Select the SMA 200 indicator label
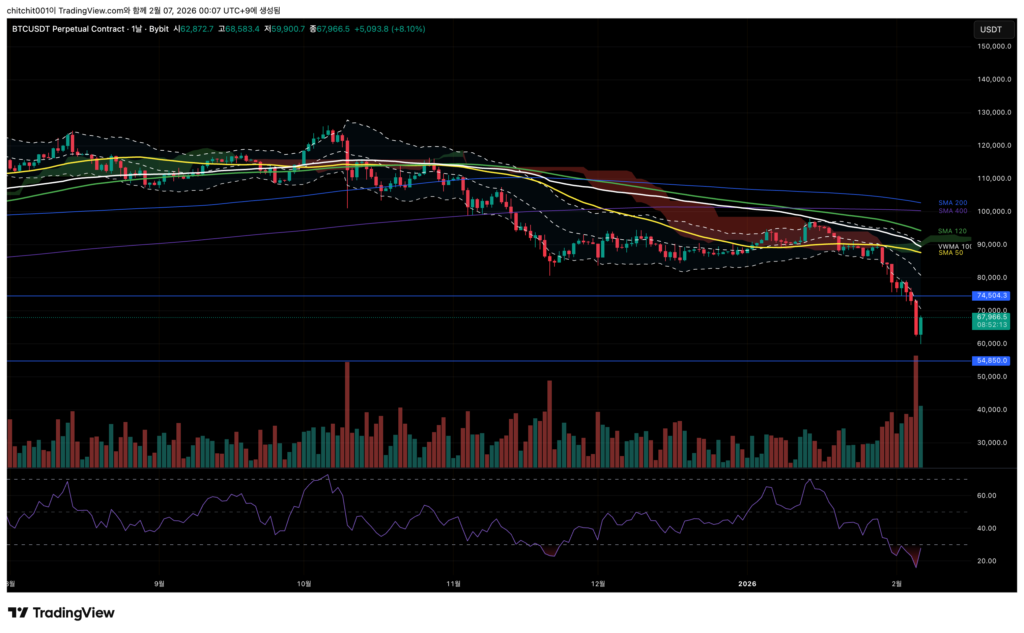This screenshot has width=1024, height=633. (952, 203)
